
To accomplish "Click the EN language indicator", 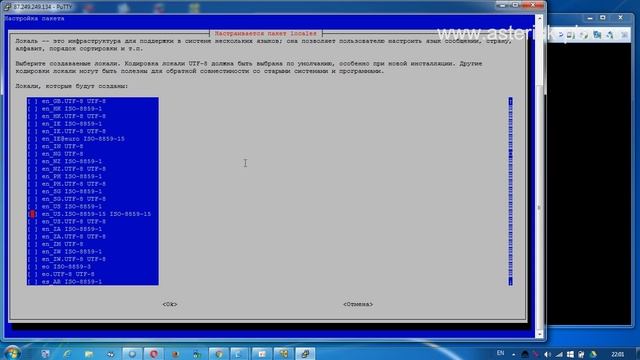I will click(500, 353).
